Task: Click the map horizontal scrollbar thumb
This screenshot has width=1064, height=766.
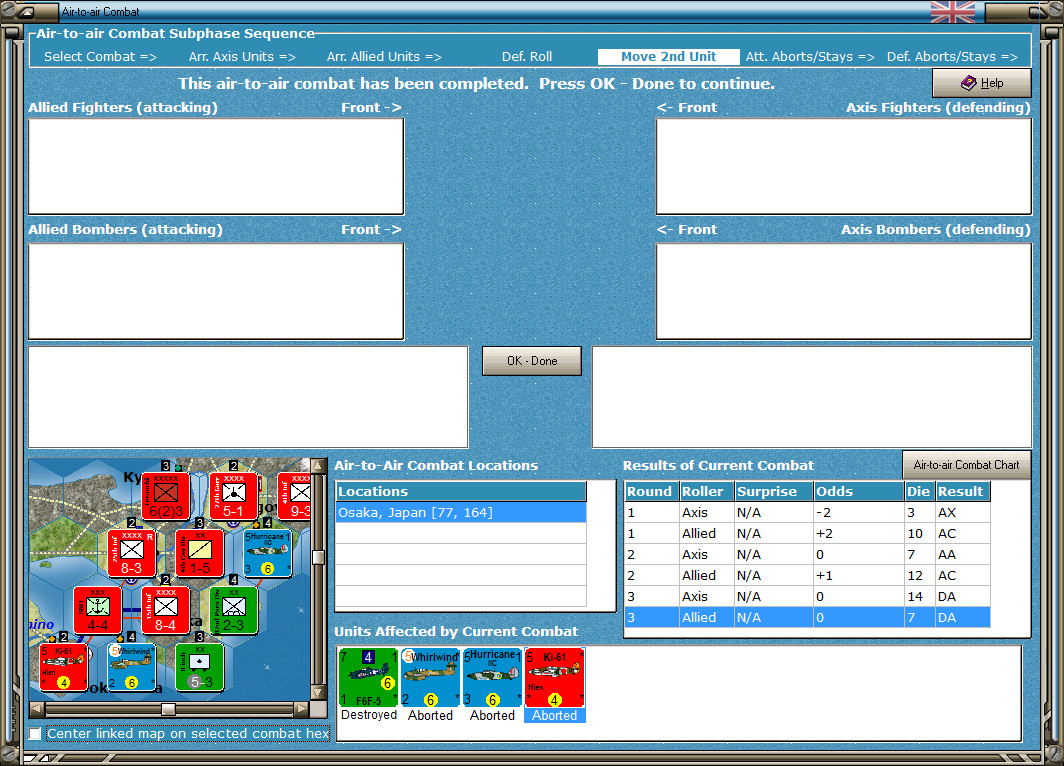Action: point(168,709)
